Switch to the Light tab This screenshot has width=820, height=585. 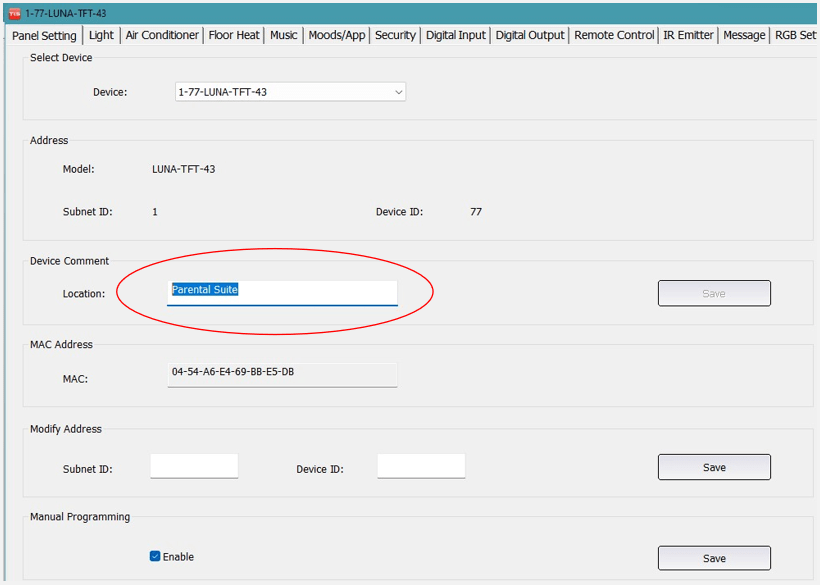coord(101,35)
